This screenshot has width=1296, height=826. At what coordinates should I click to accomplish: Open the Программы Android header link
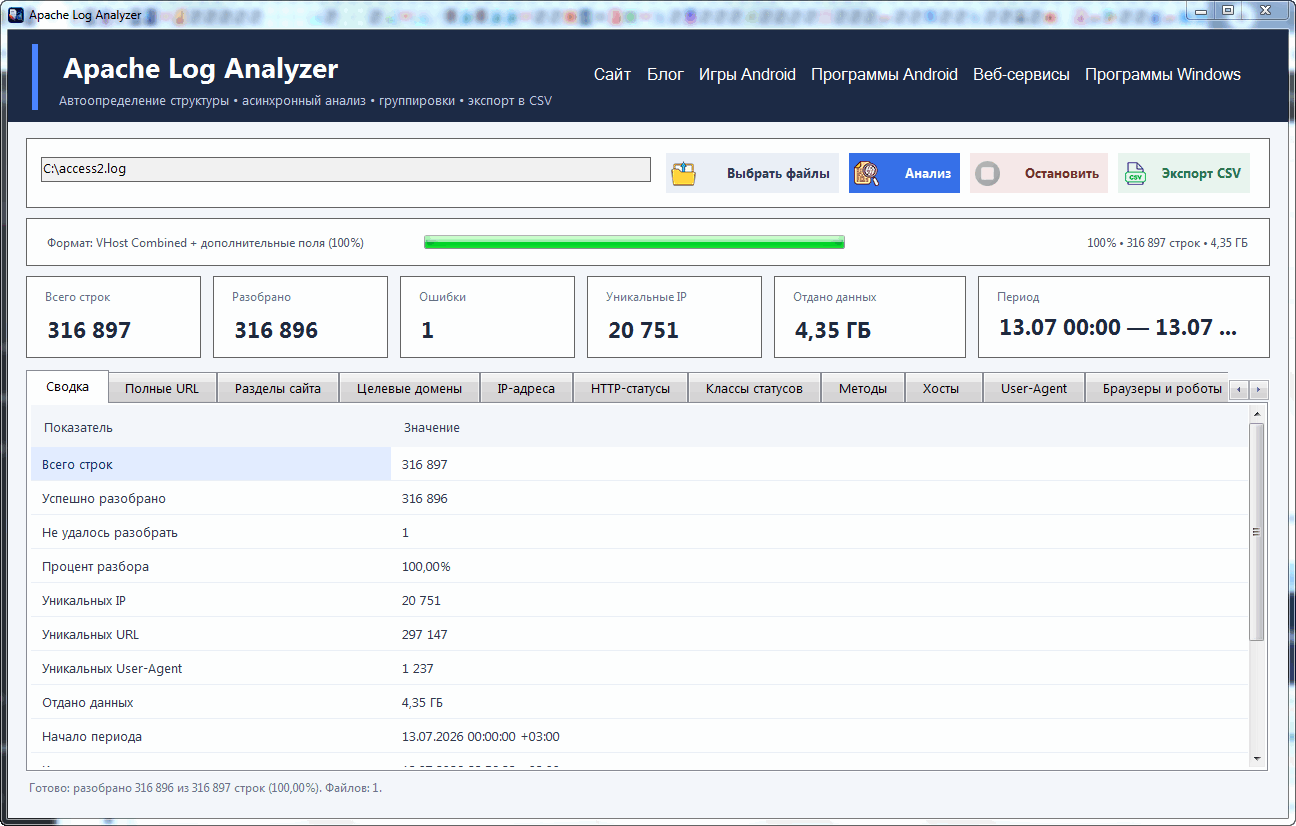coord(884,74)
